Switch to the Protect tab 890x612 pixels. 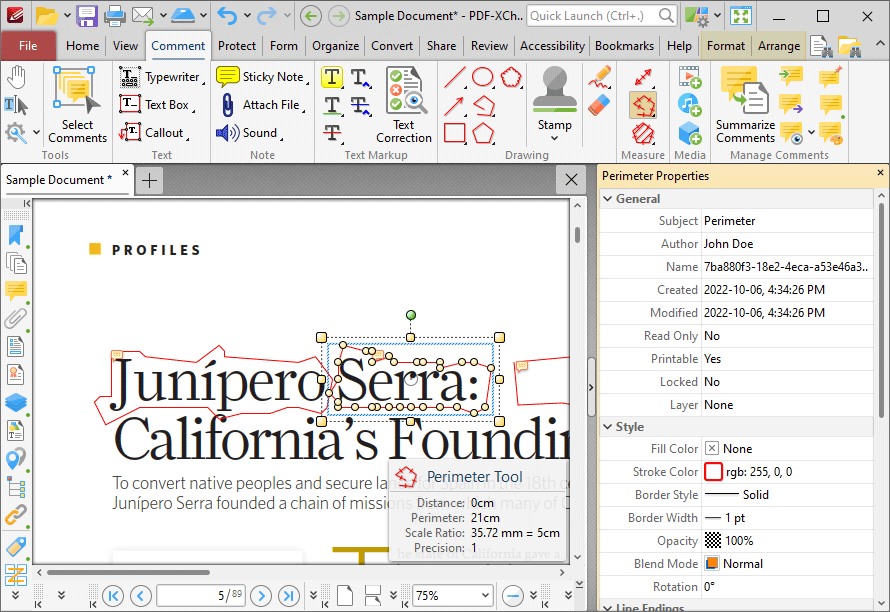click(x=237, y=46)
